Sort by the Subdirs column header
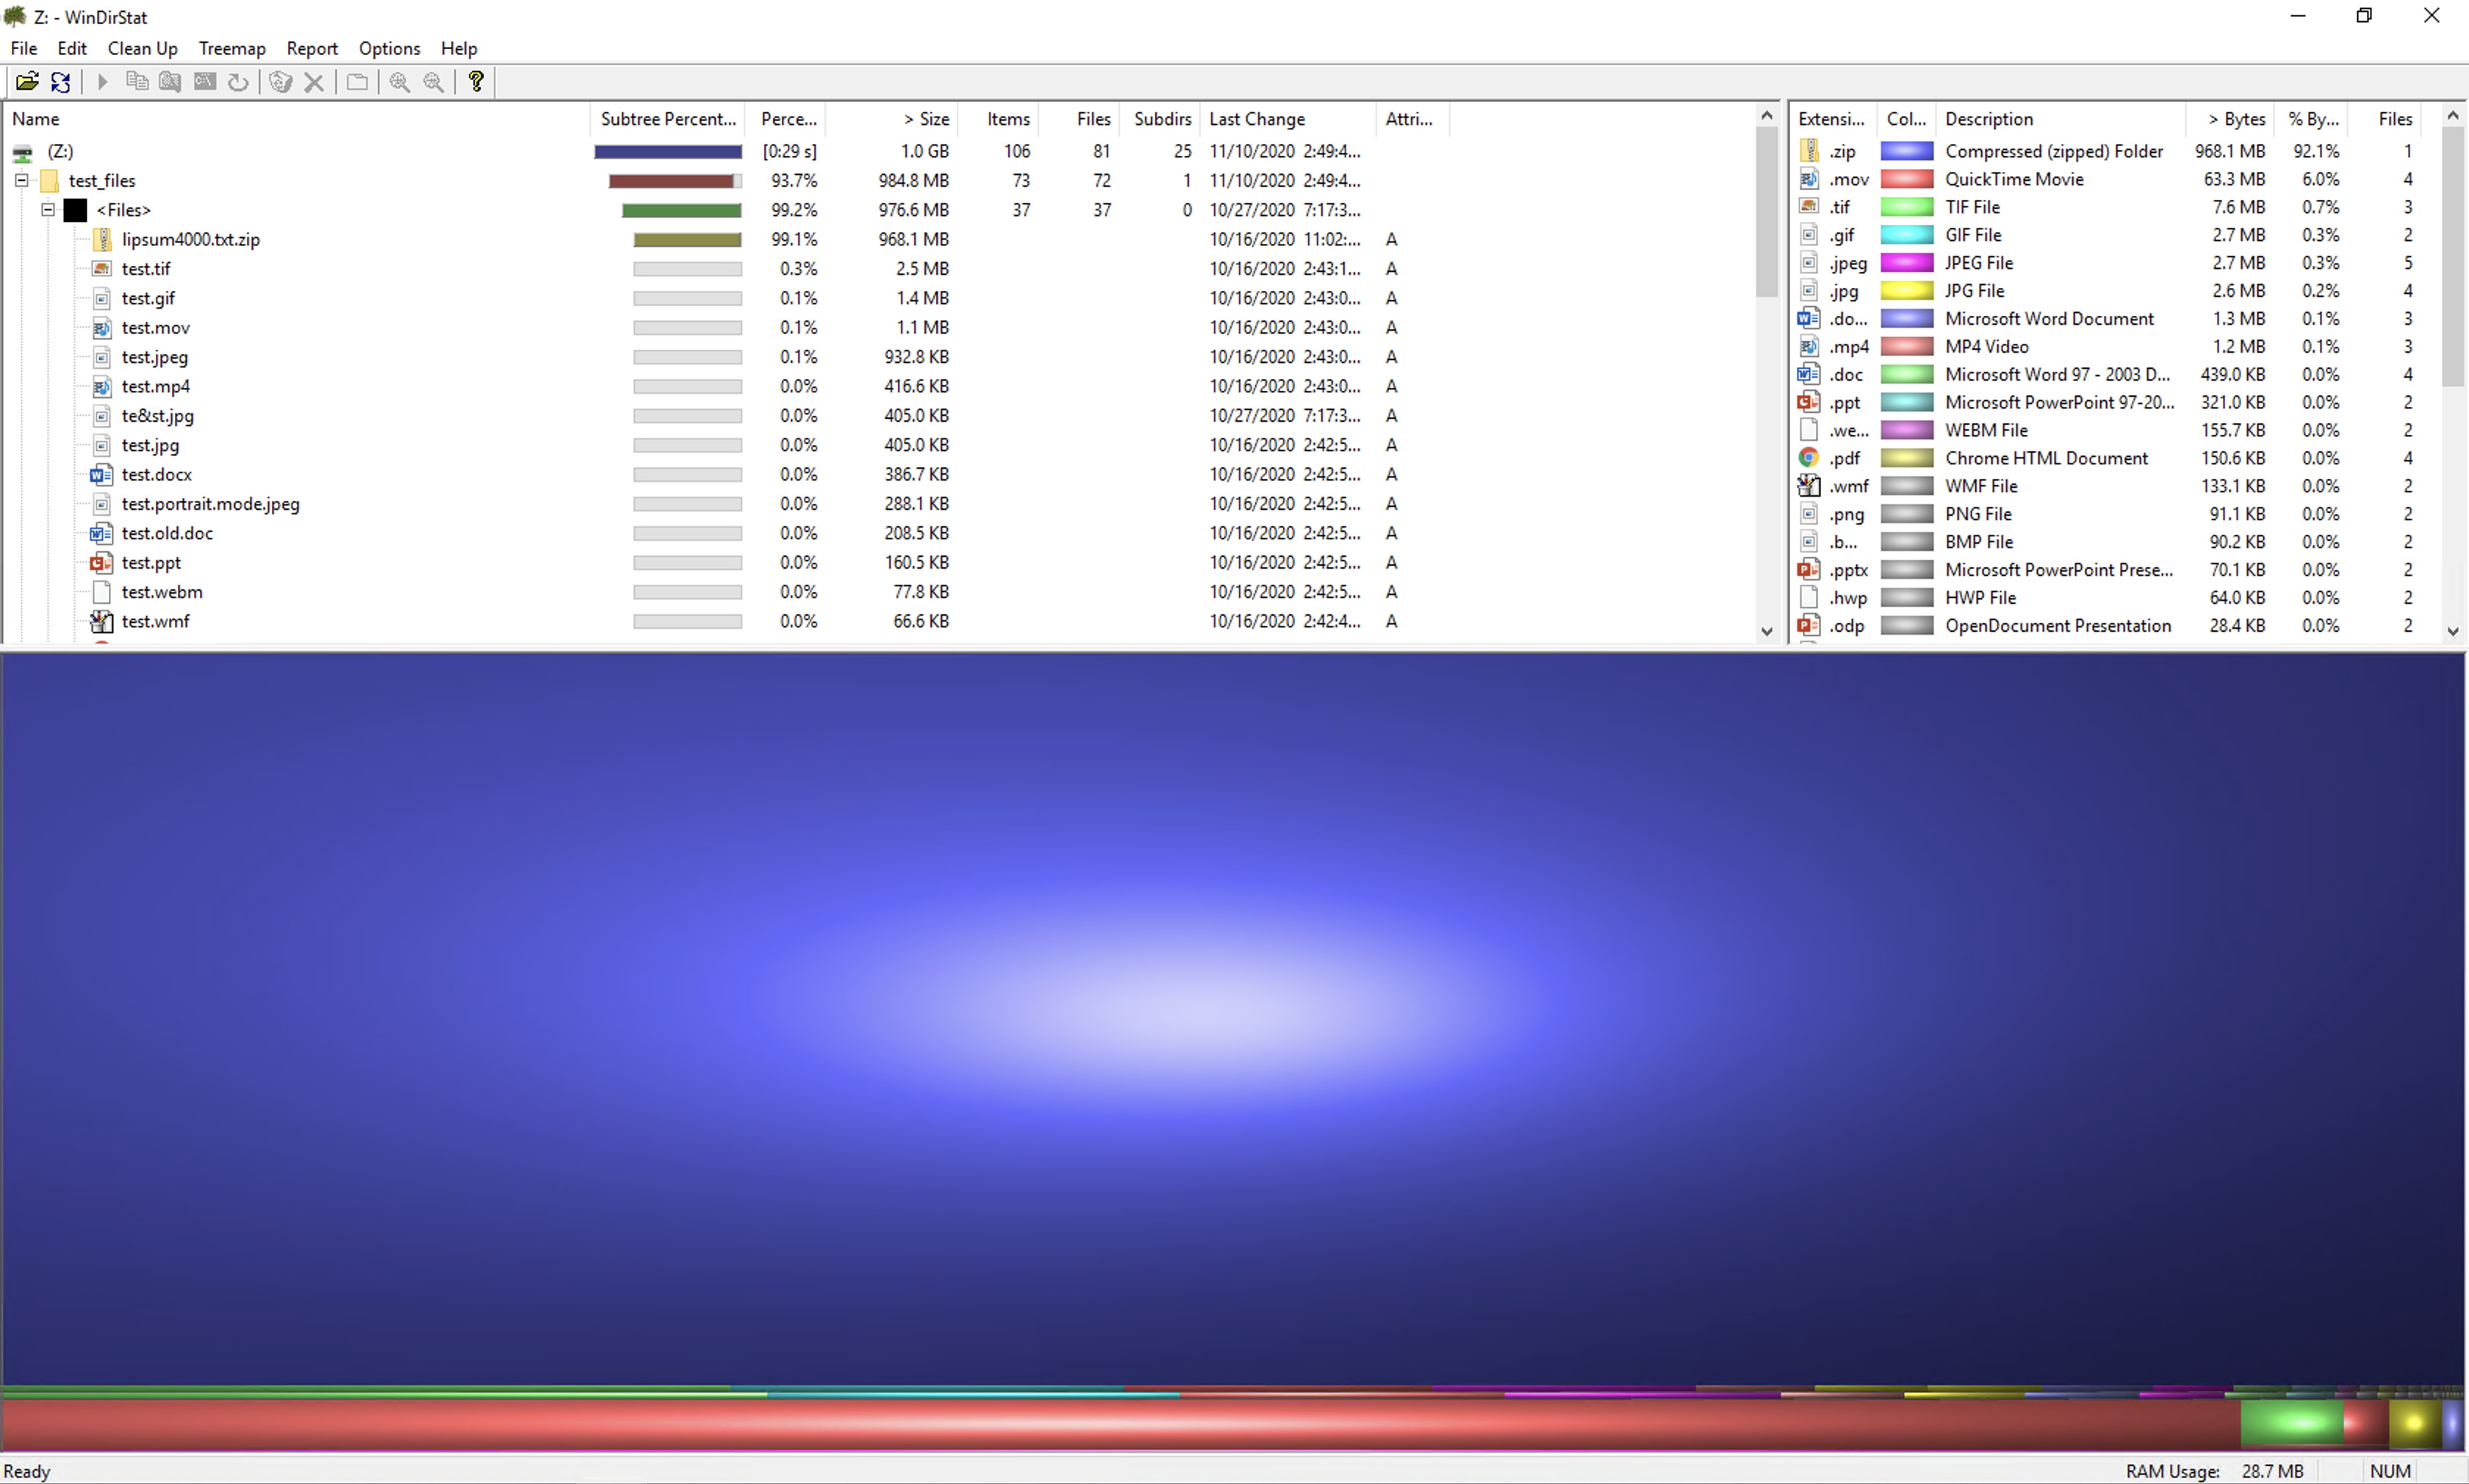 tap(1160, 119)
